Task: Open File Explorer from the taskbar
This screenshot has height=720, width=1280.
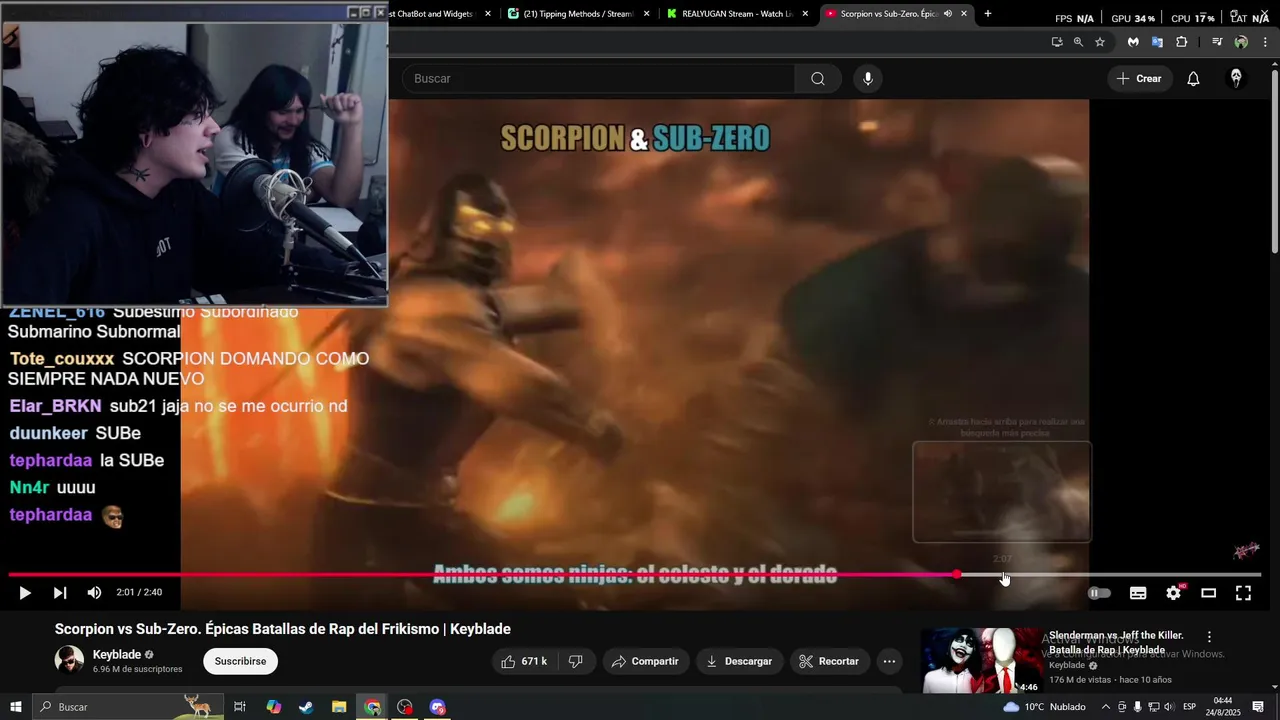Action: point(339,707)
